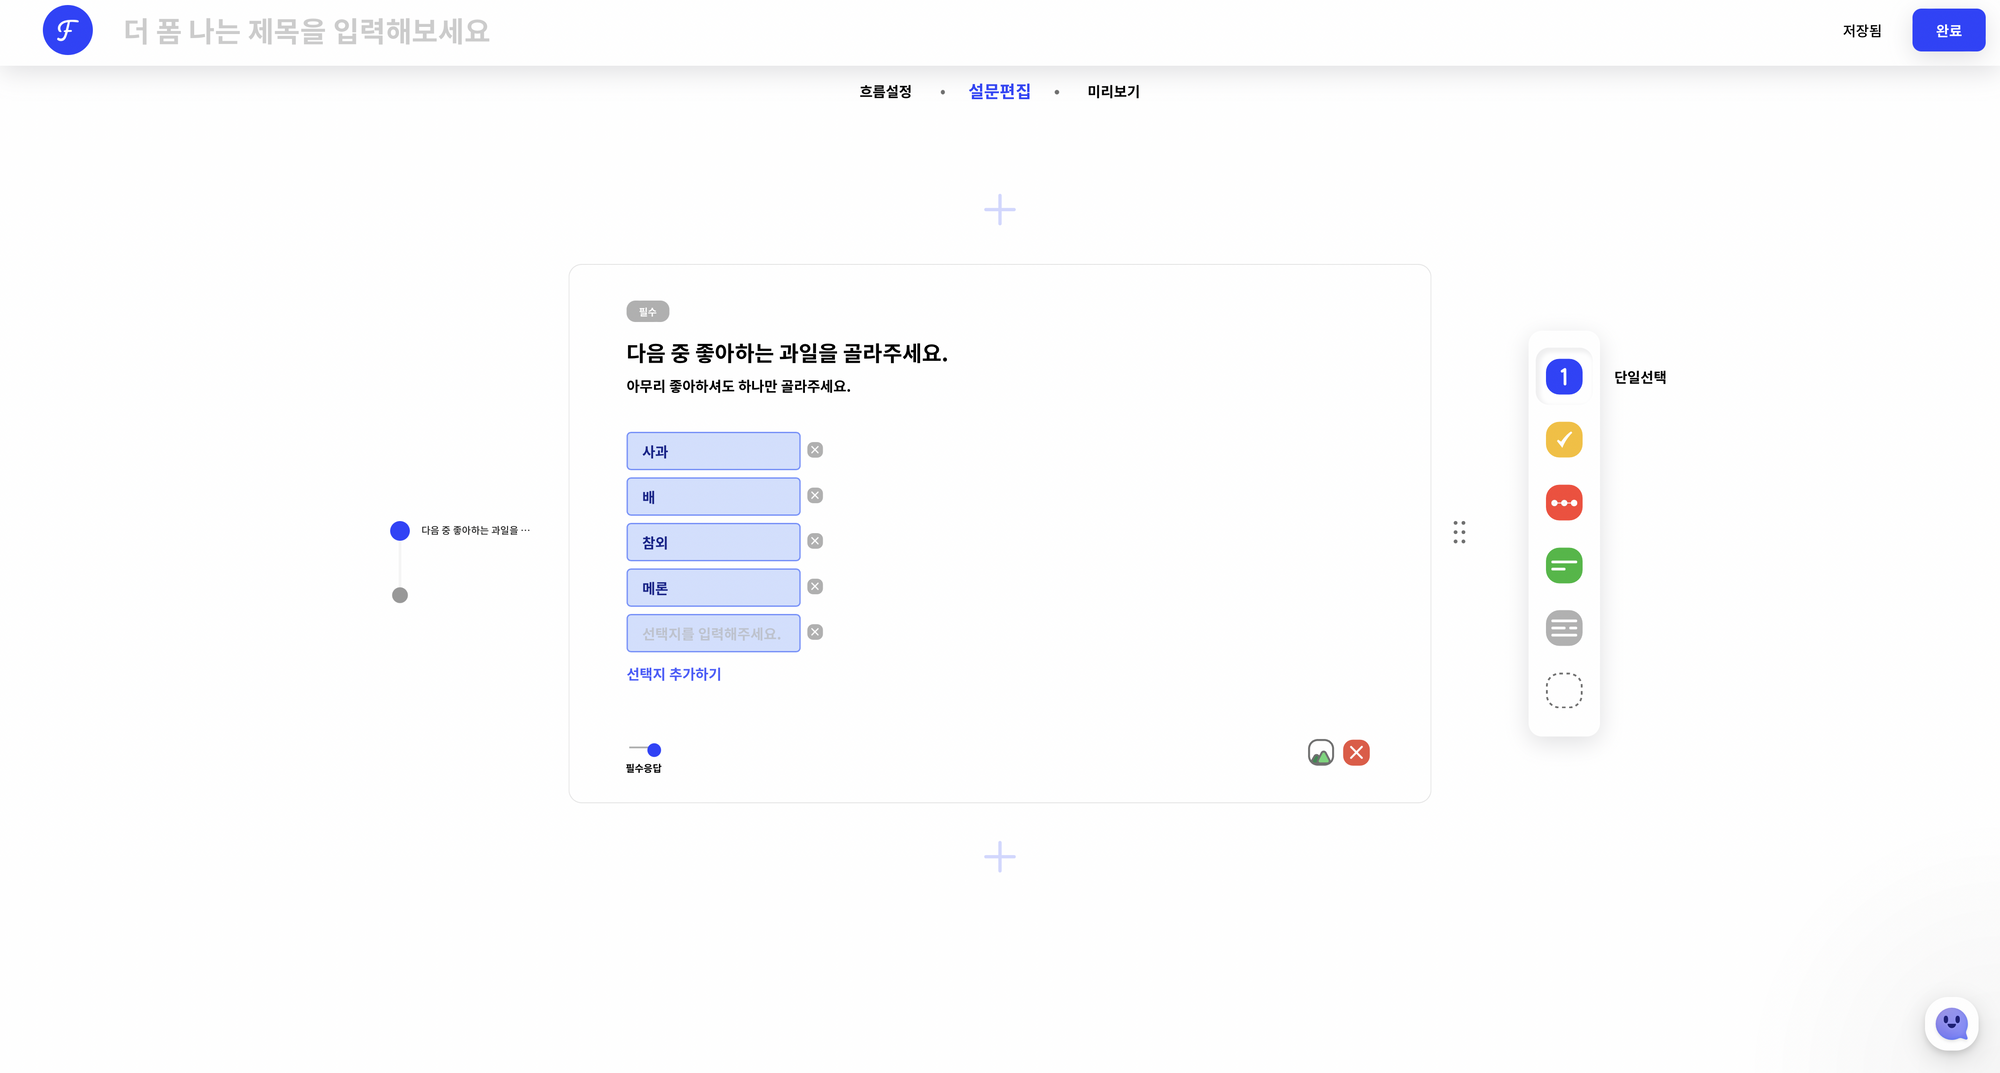
Task: Remove the 메론 option
Action: [815, 587]
